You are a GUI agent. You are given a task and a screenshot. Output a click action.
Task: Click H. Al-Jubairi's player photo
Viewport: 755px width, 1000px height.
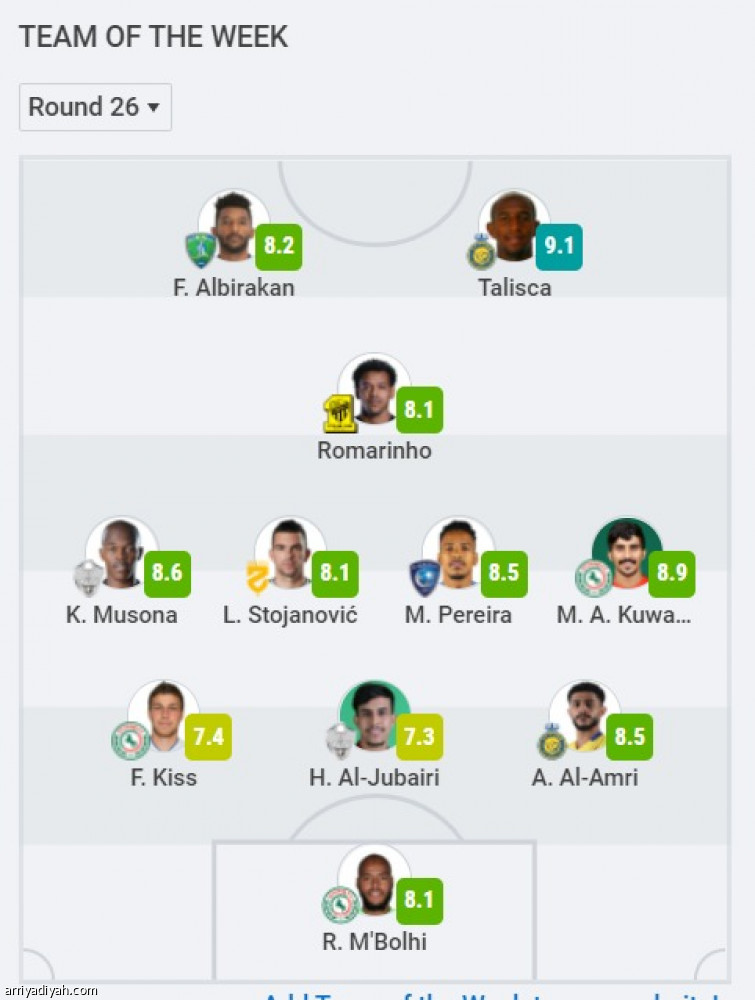pos(375,715)
